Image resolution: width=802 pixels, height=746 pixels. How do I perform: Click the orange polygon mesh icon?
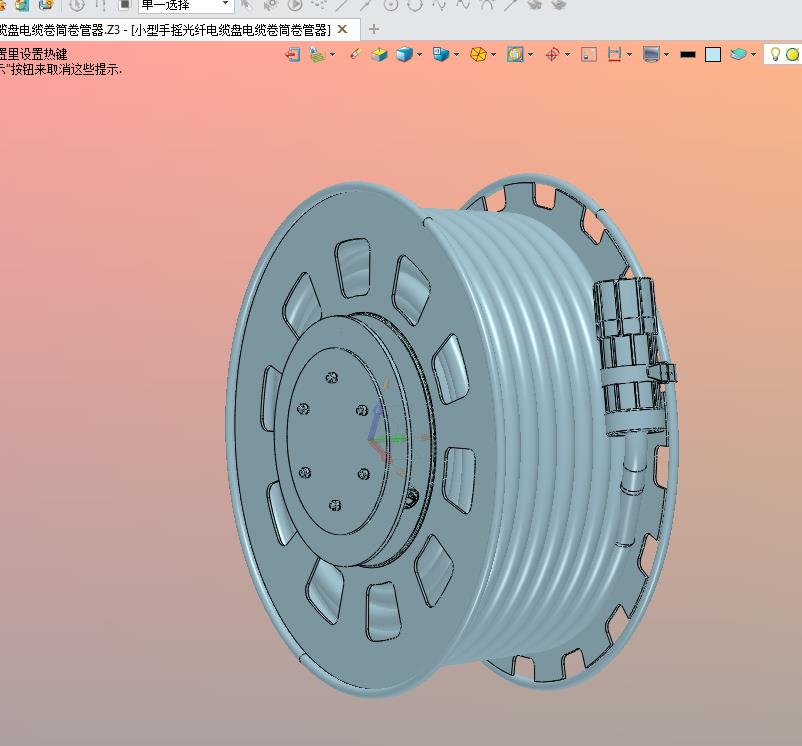[478, 54]
